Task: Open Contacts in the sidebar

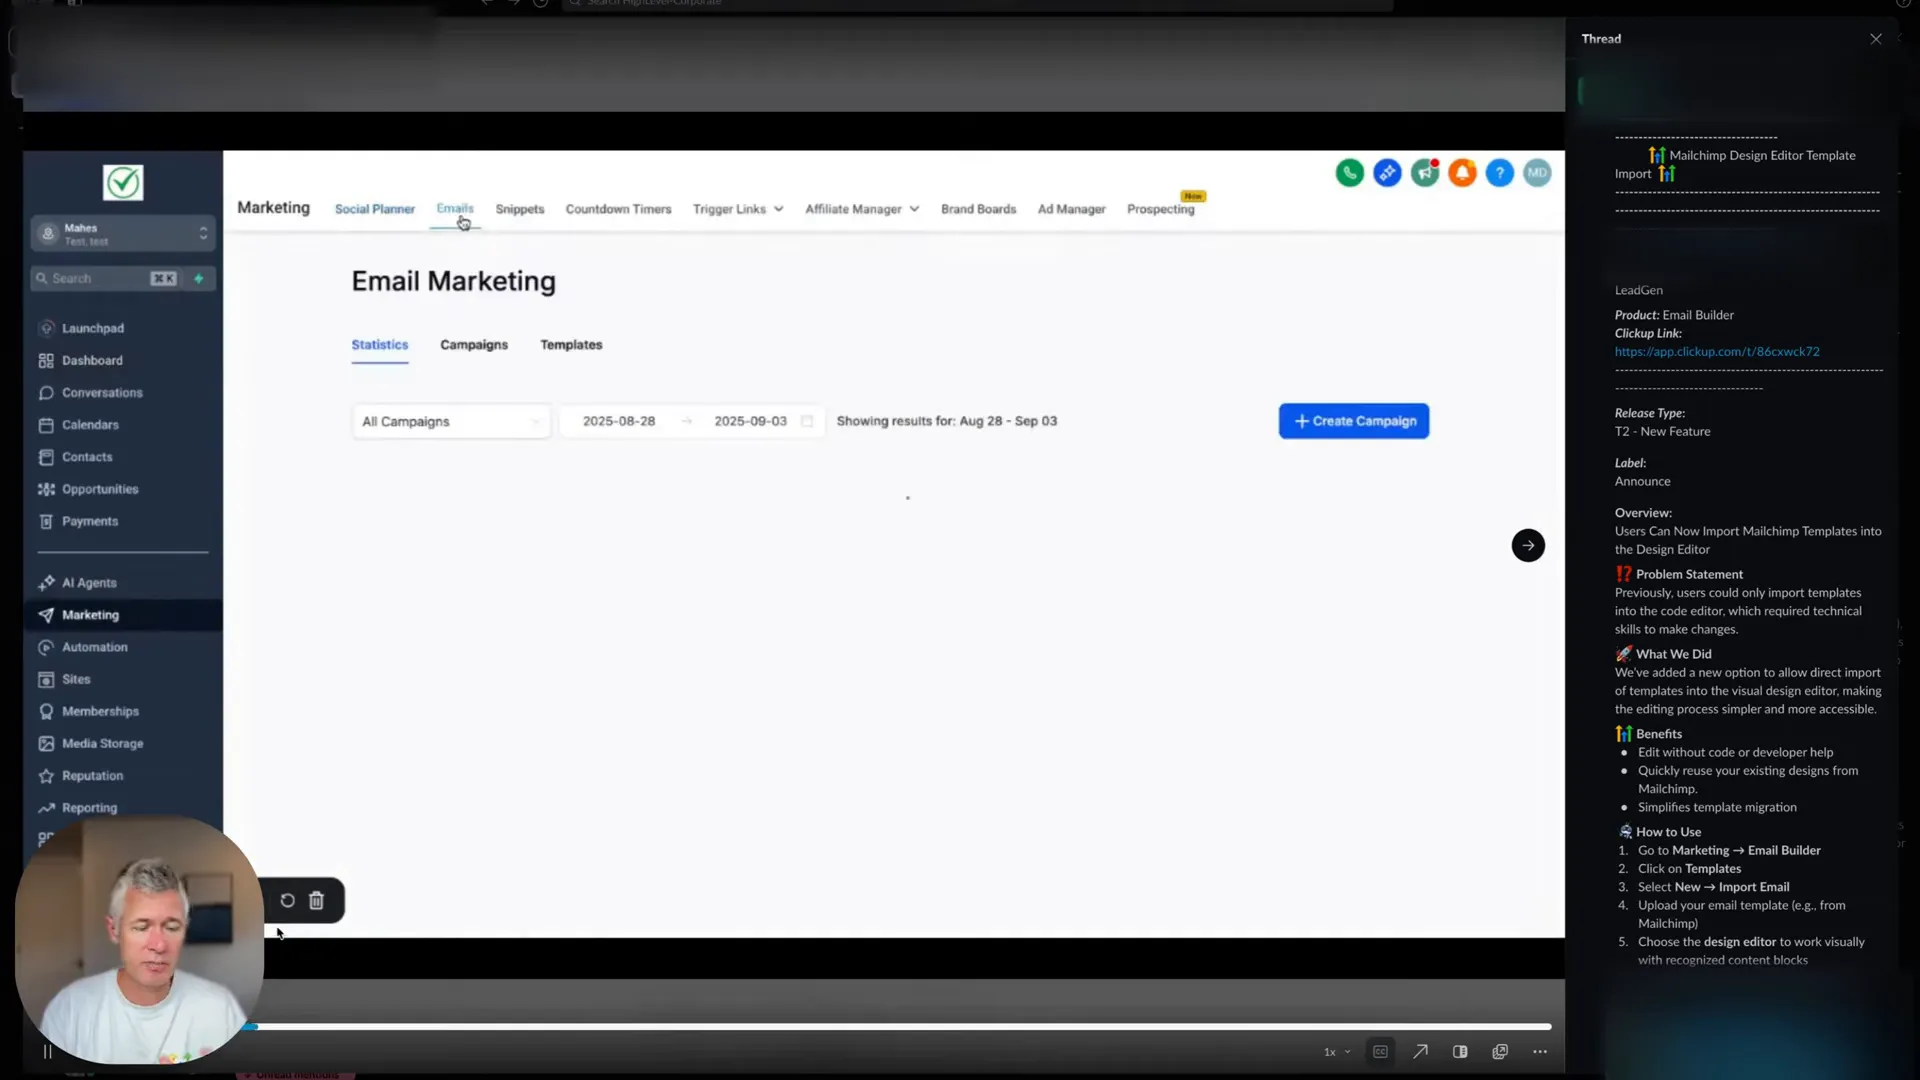Action: coord(87,456)
